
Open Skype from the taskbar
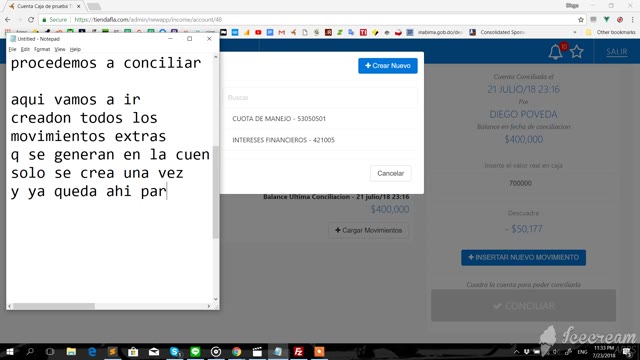pyautogui.click(x=175, y=351)
